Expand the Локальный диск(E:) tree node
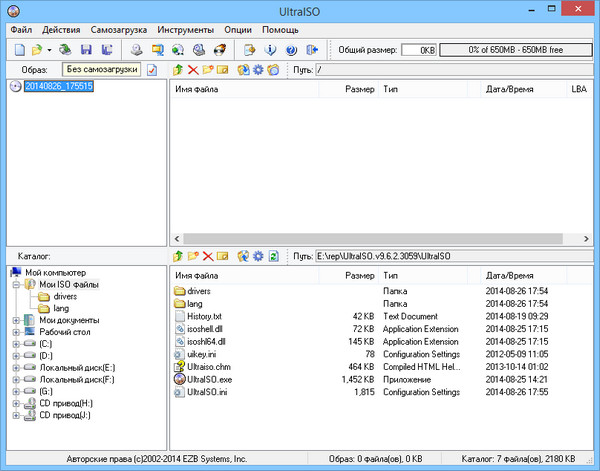 point(16,368)
